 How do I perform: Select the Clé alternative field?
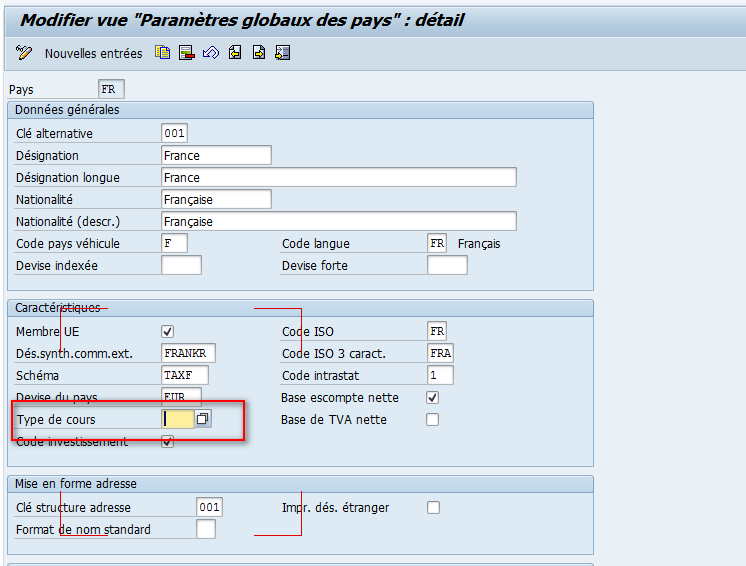click(x=174, y=133)
